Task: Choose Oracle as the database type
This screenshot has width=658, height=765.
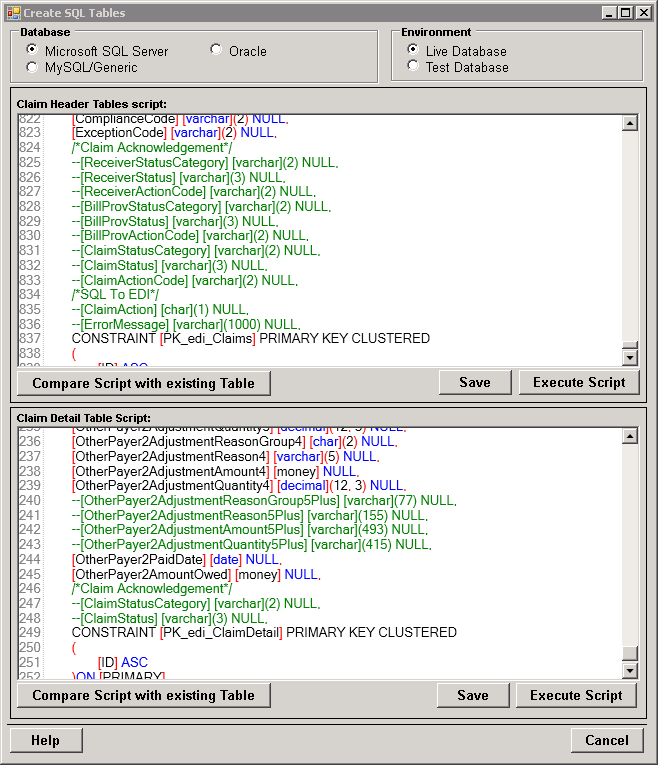Action: pyautogui.click(x=216, y=50)
